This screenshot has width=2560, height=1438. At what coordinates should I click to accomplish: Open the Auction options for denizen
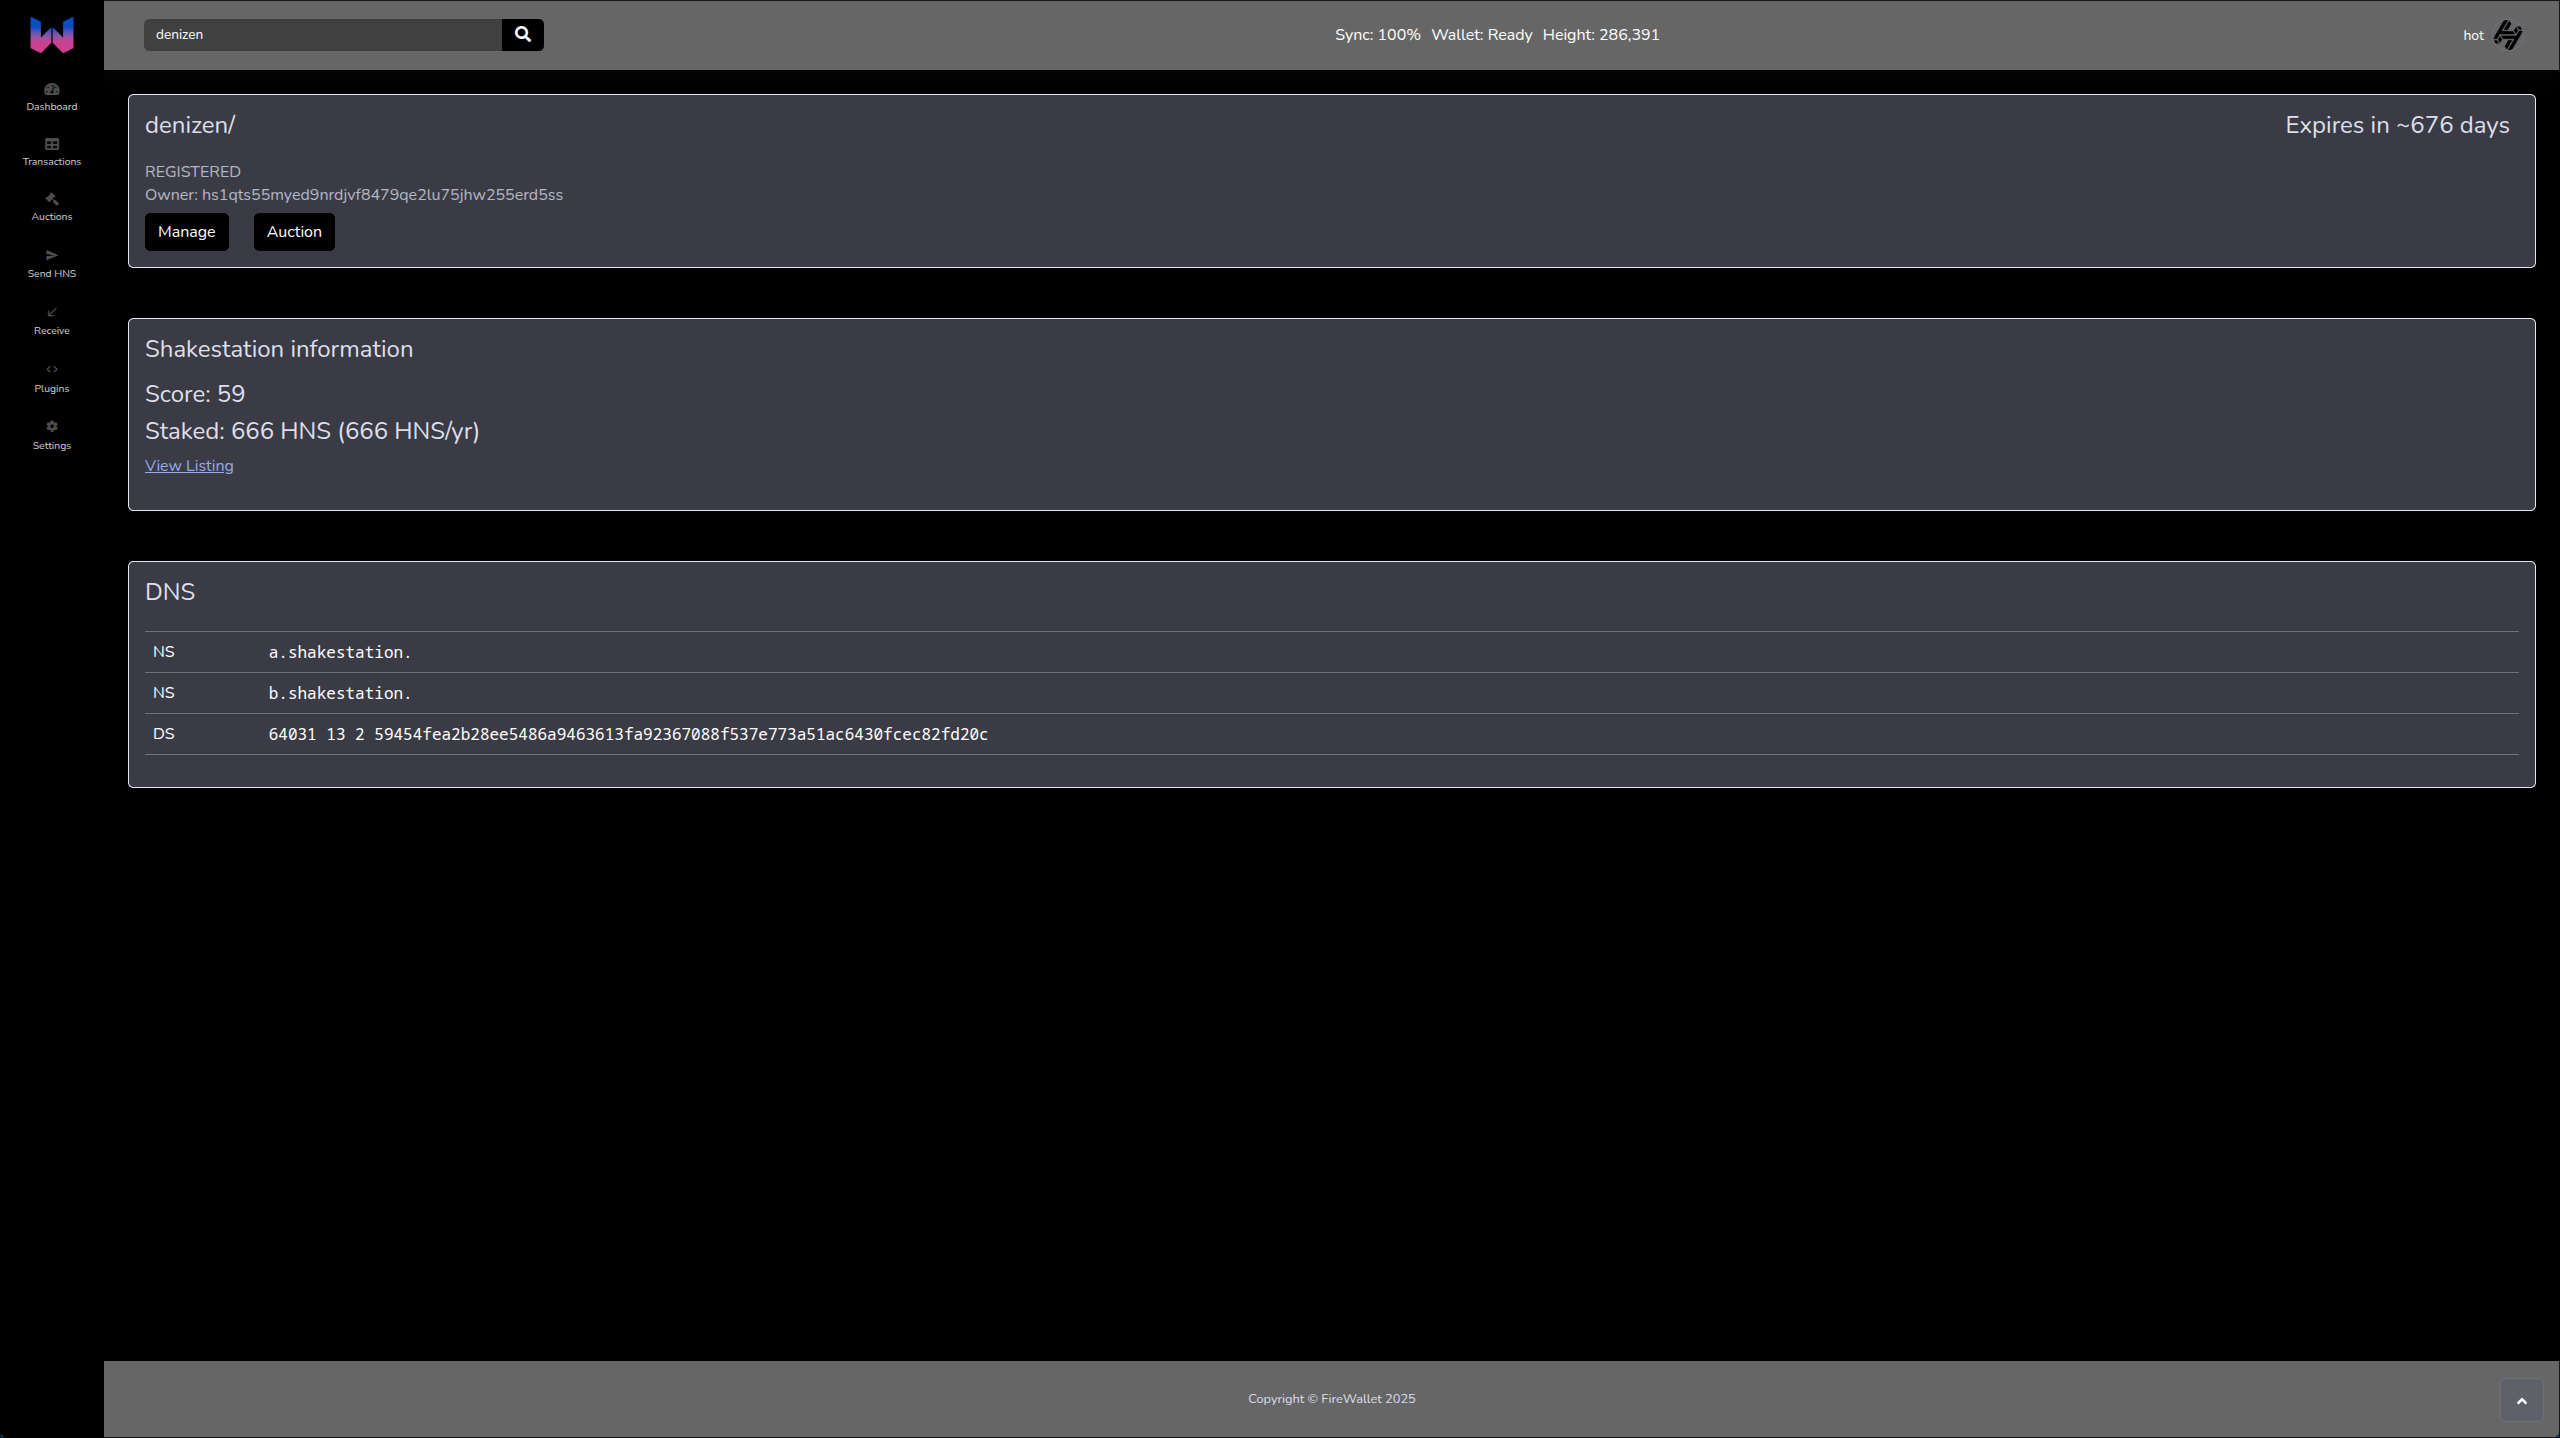click(293, 231)
